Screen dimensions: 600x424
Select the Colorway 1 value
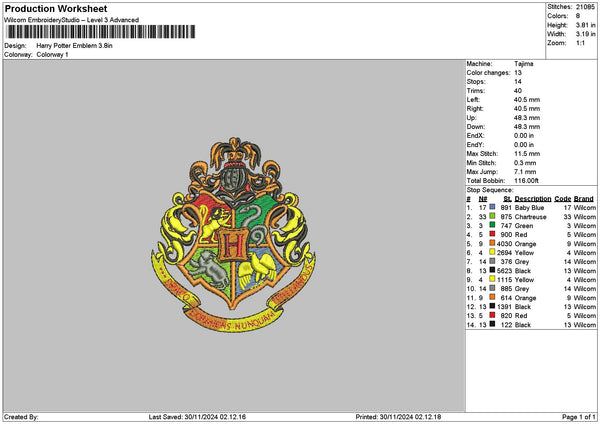[x=52, y=55]
